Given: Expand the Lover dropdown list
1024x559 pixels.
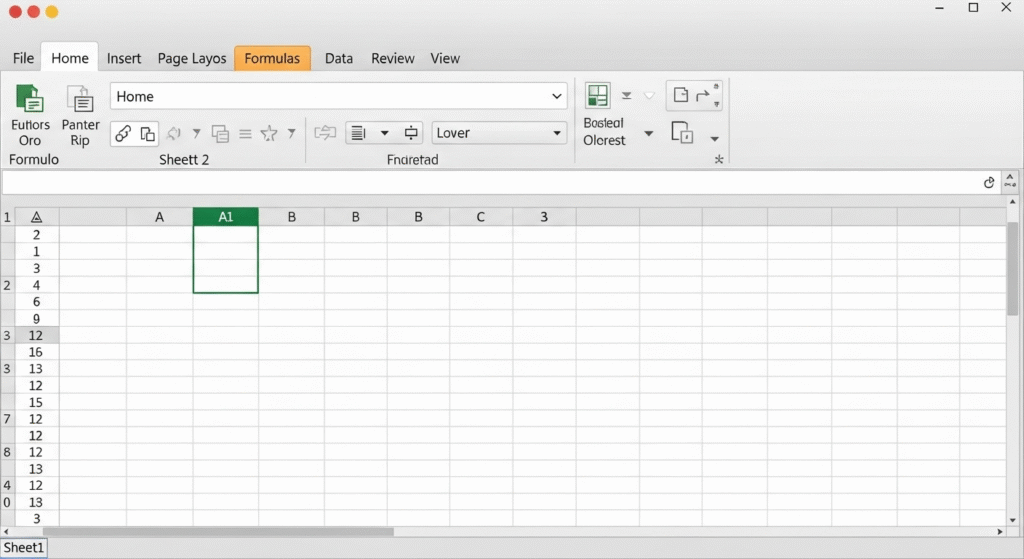Looking at the screenshot, I should 558,133.
